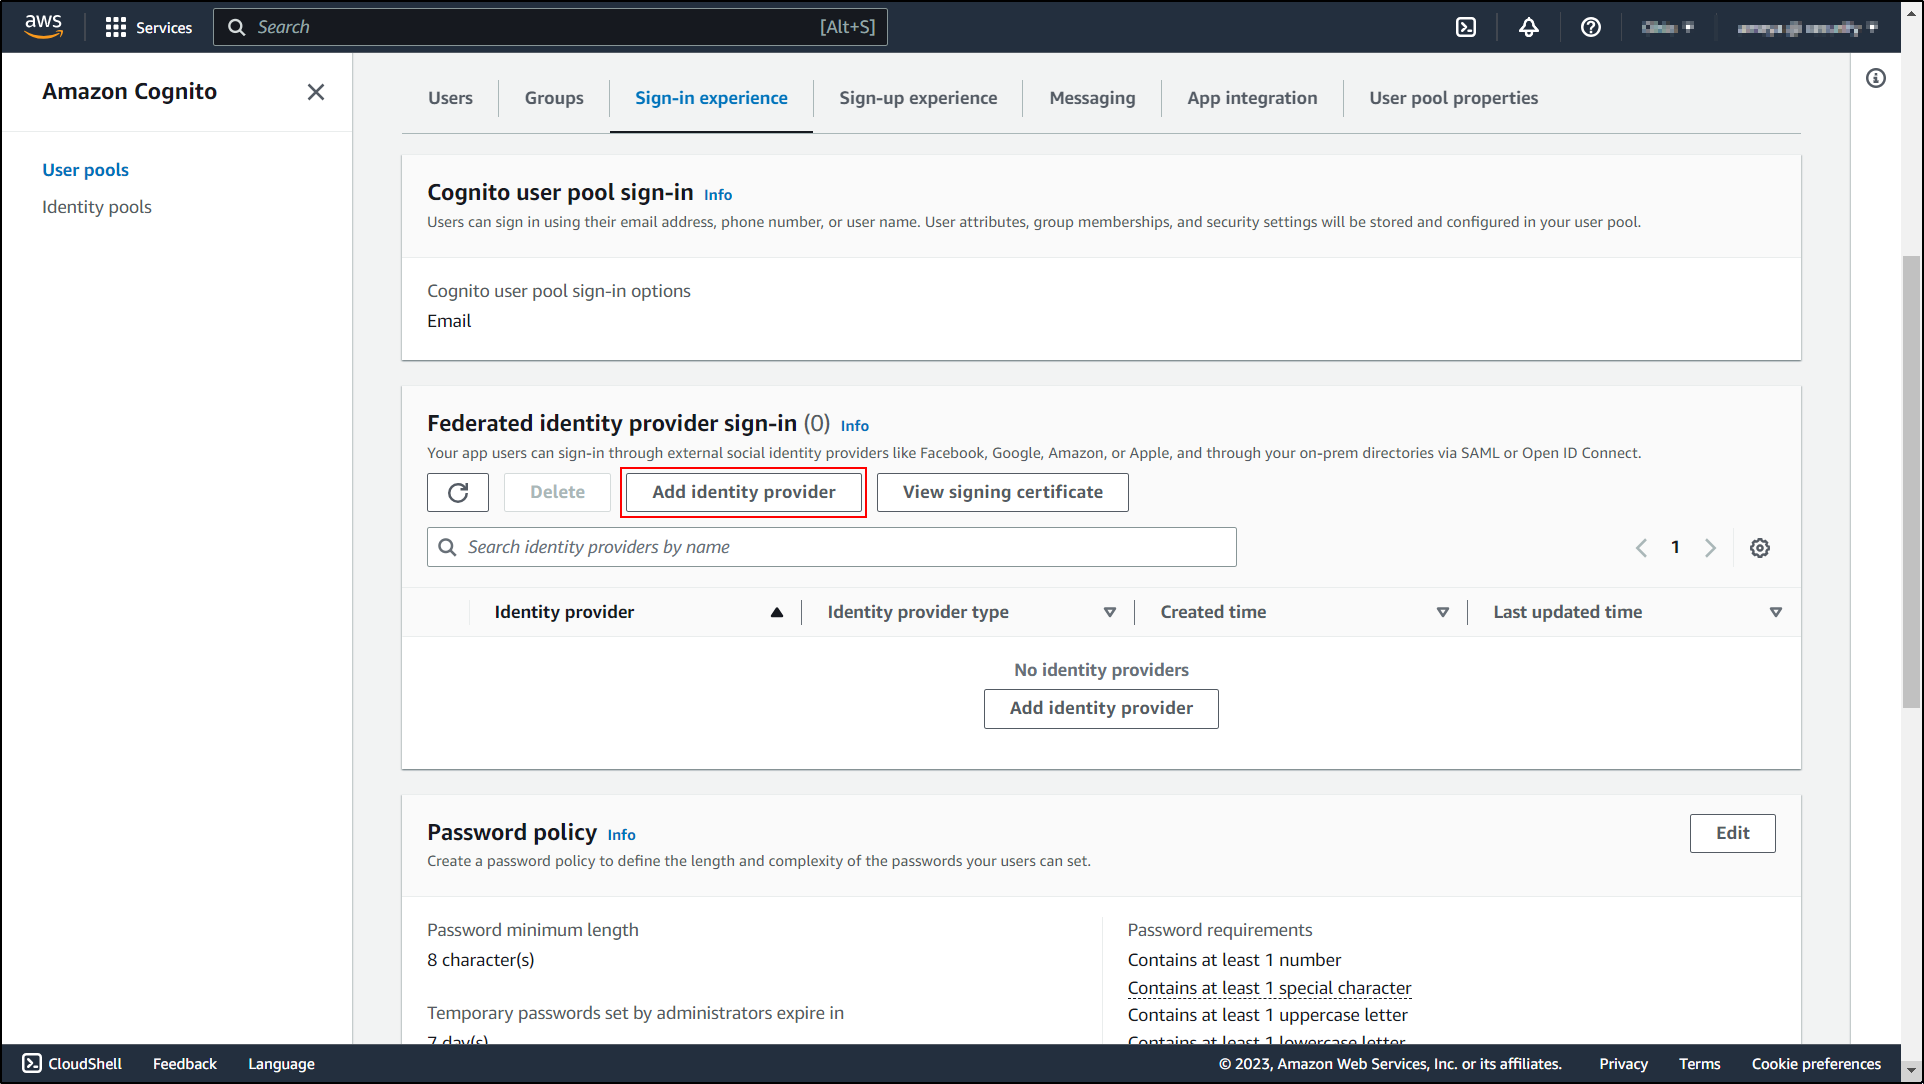1924x1084 pixels.
Task: Open the help question mark menu
Action: [1590, 27]
